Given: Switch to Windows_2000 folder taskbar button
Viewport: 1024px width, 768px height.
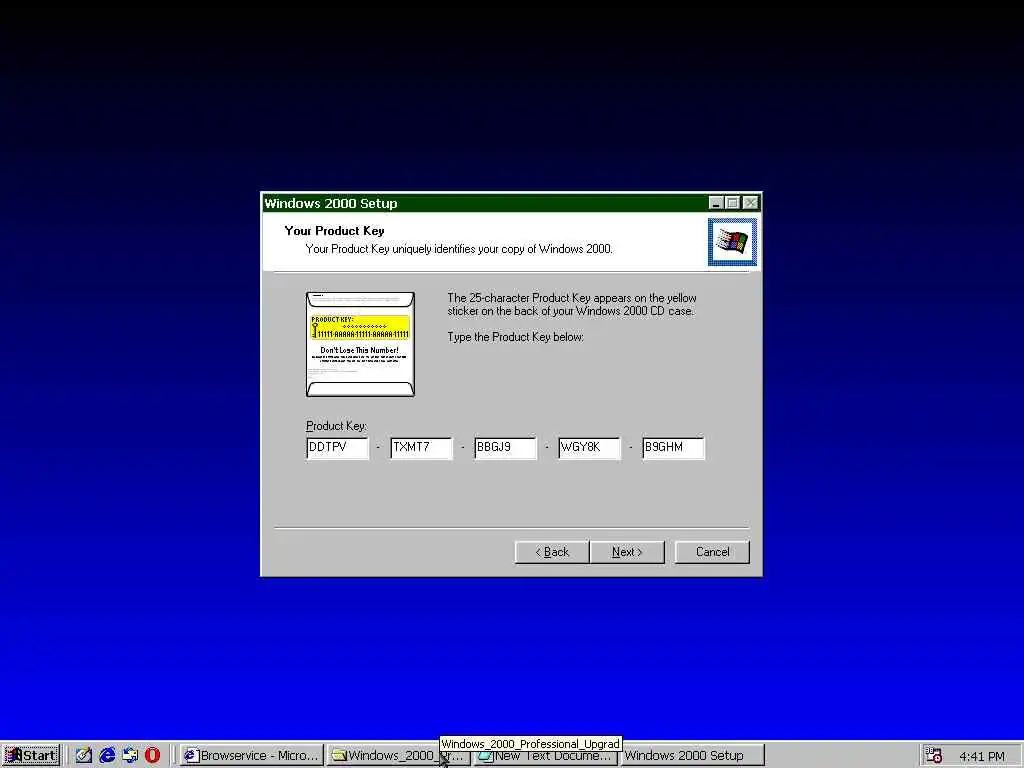Looking at the screenshot, I should point(398,755).
